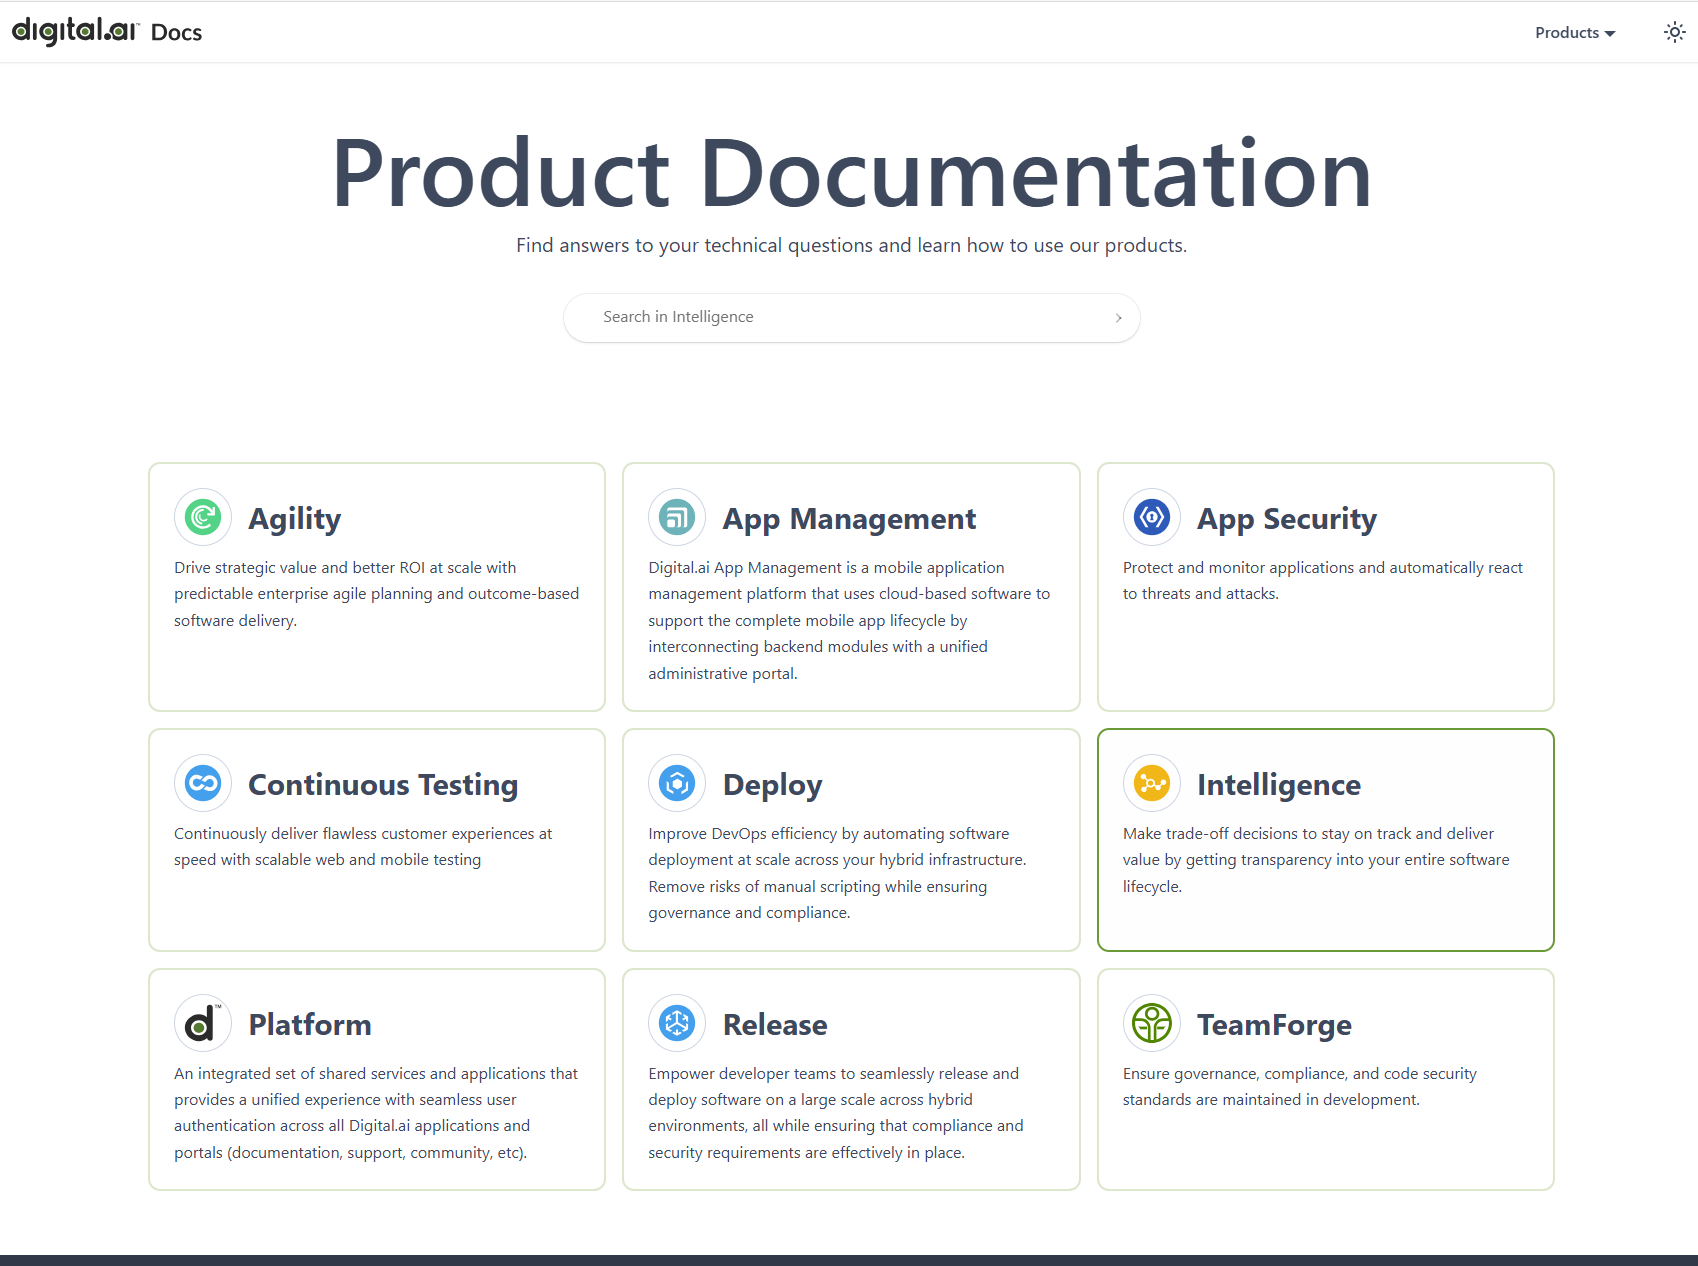The image size is (1698, 1266).
Task: Click 'Protect and monitor applications' description text
Action: (1322, 580)
